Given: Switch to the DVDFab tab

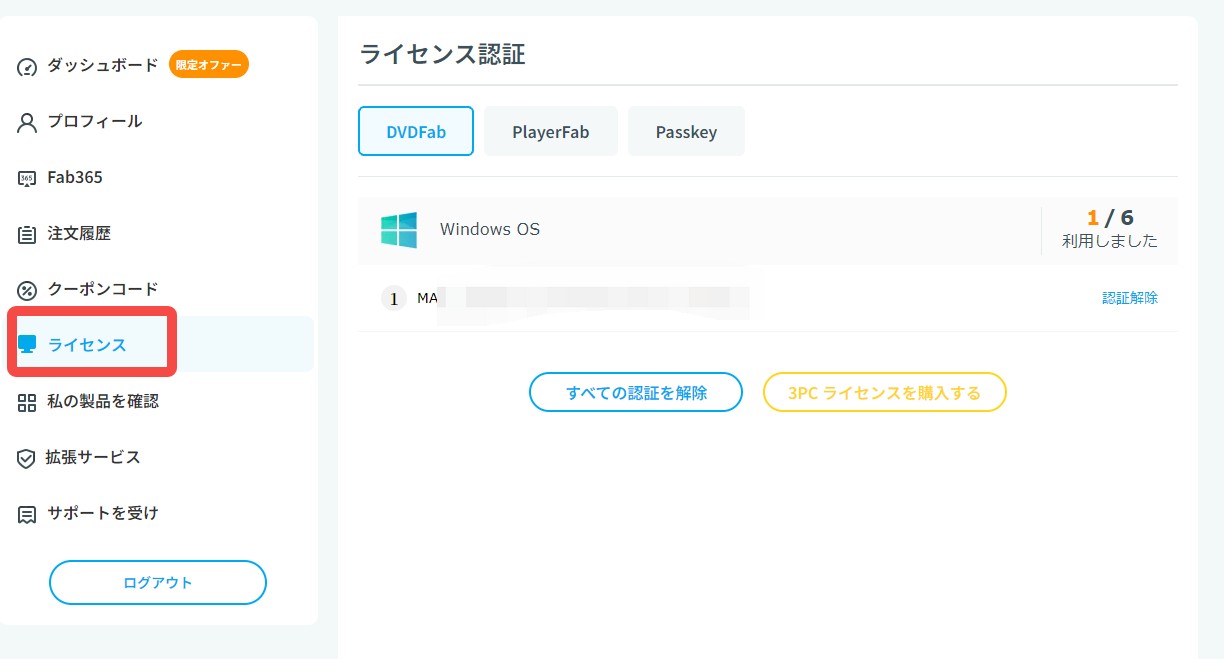Looking at the screenshot, I should pos(416,131).
